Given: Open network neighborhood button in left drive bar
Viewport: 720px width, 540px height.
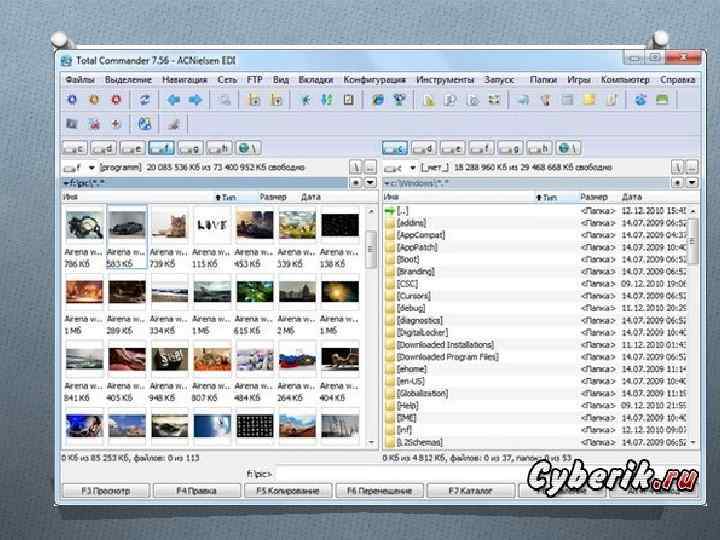Looking at the screenshot, I should (x=248, y=148).
